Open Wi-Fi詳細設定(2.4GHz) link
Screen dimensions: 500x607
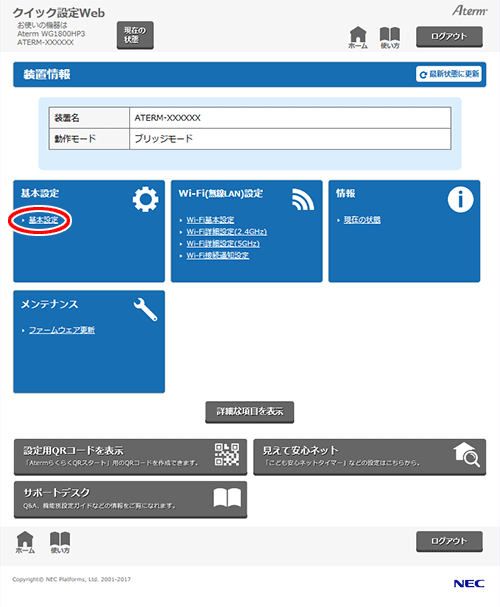(x=226, y=232)
